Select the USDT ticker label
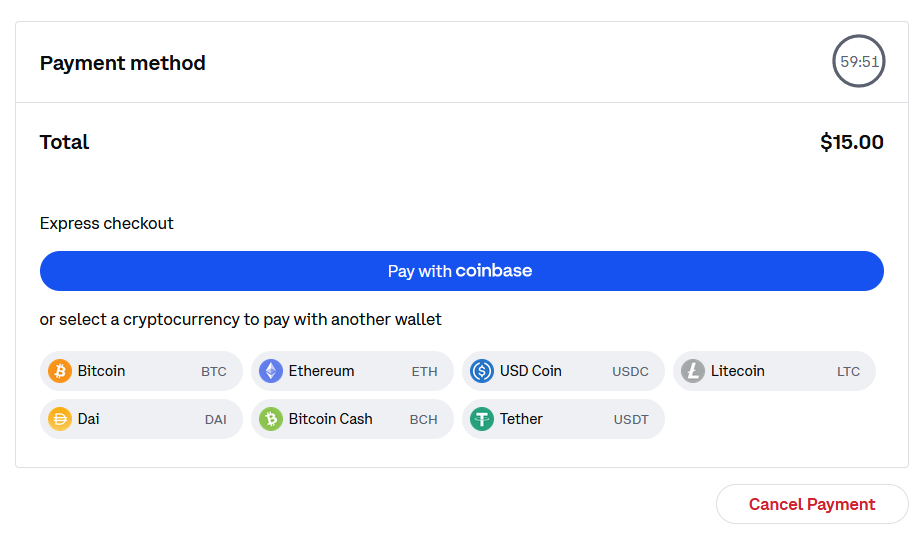This screenshot has height=541, width=923. click(x=631, y=420)
